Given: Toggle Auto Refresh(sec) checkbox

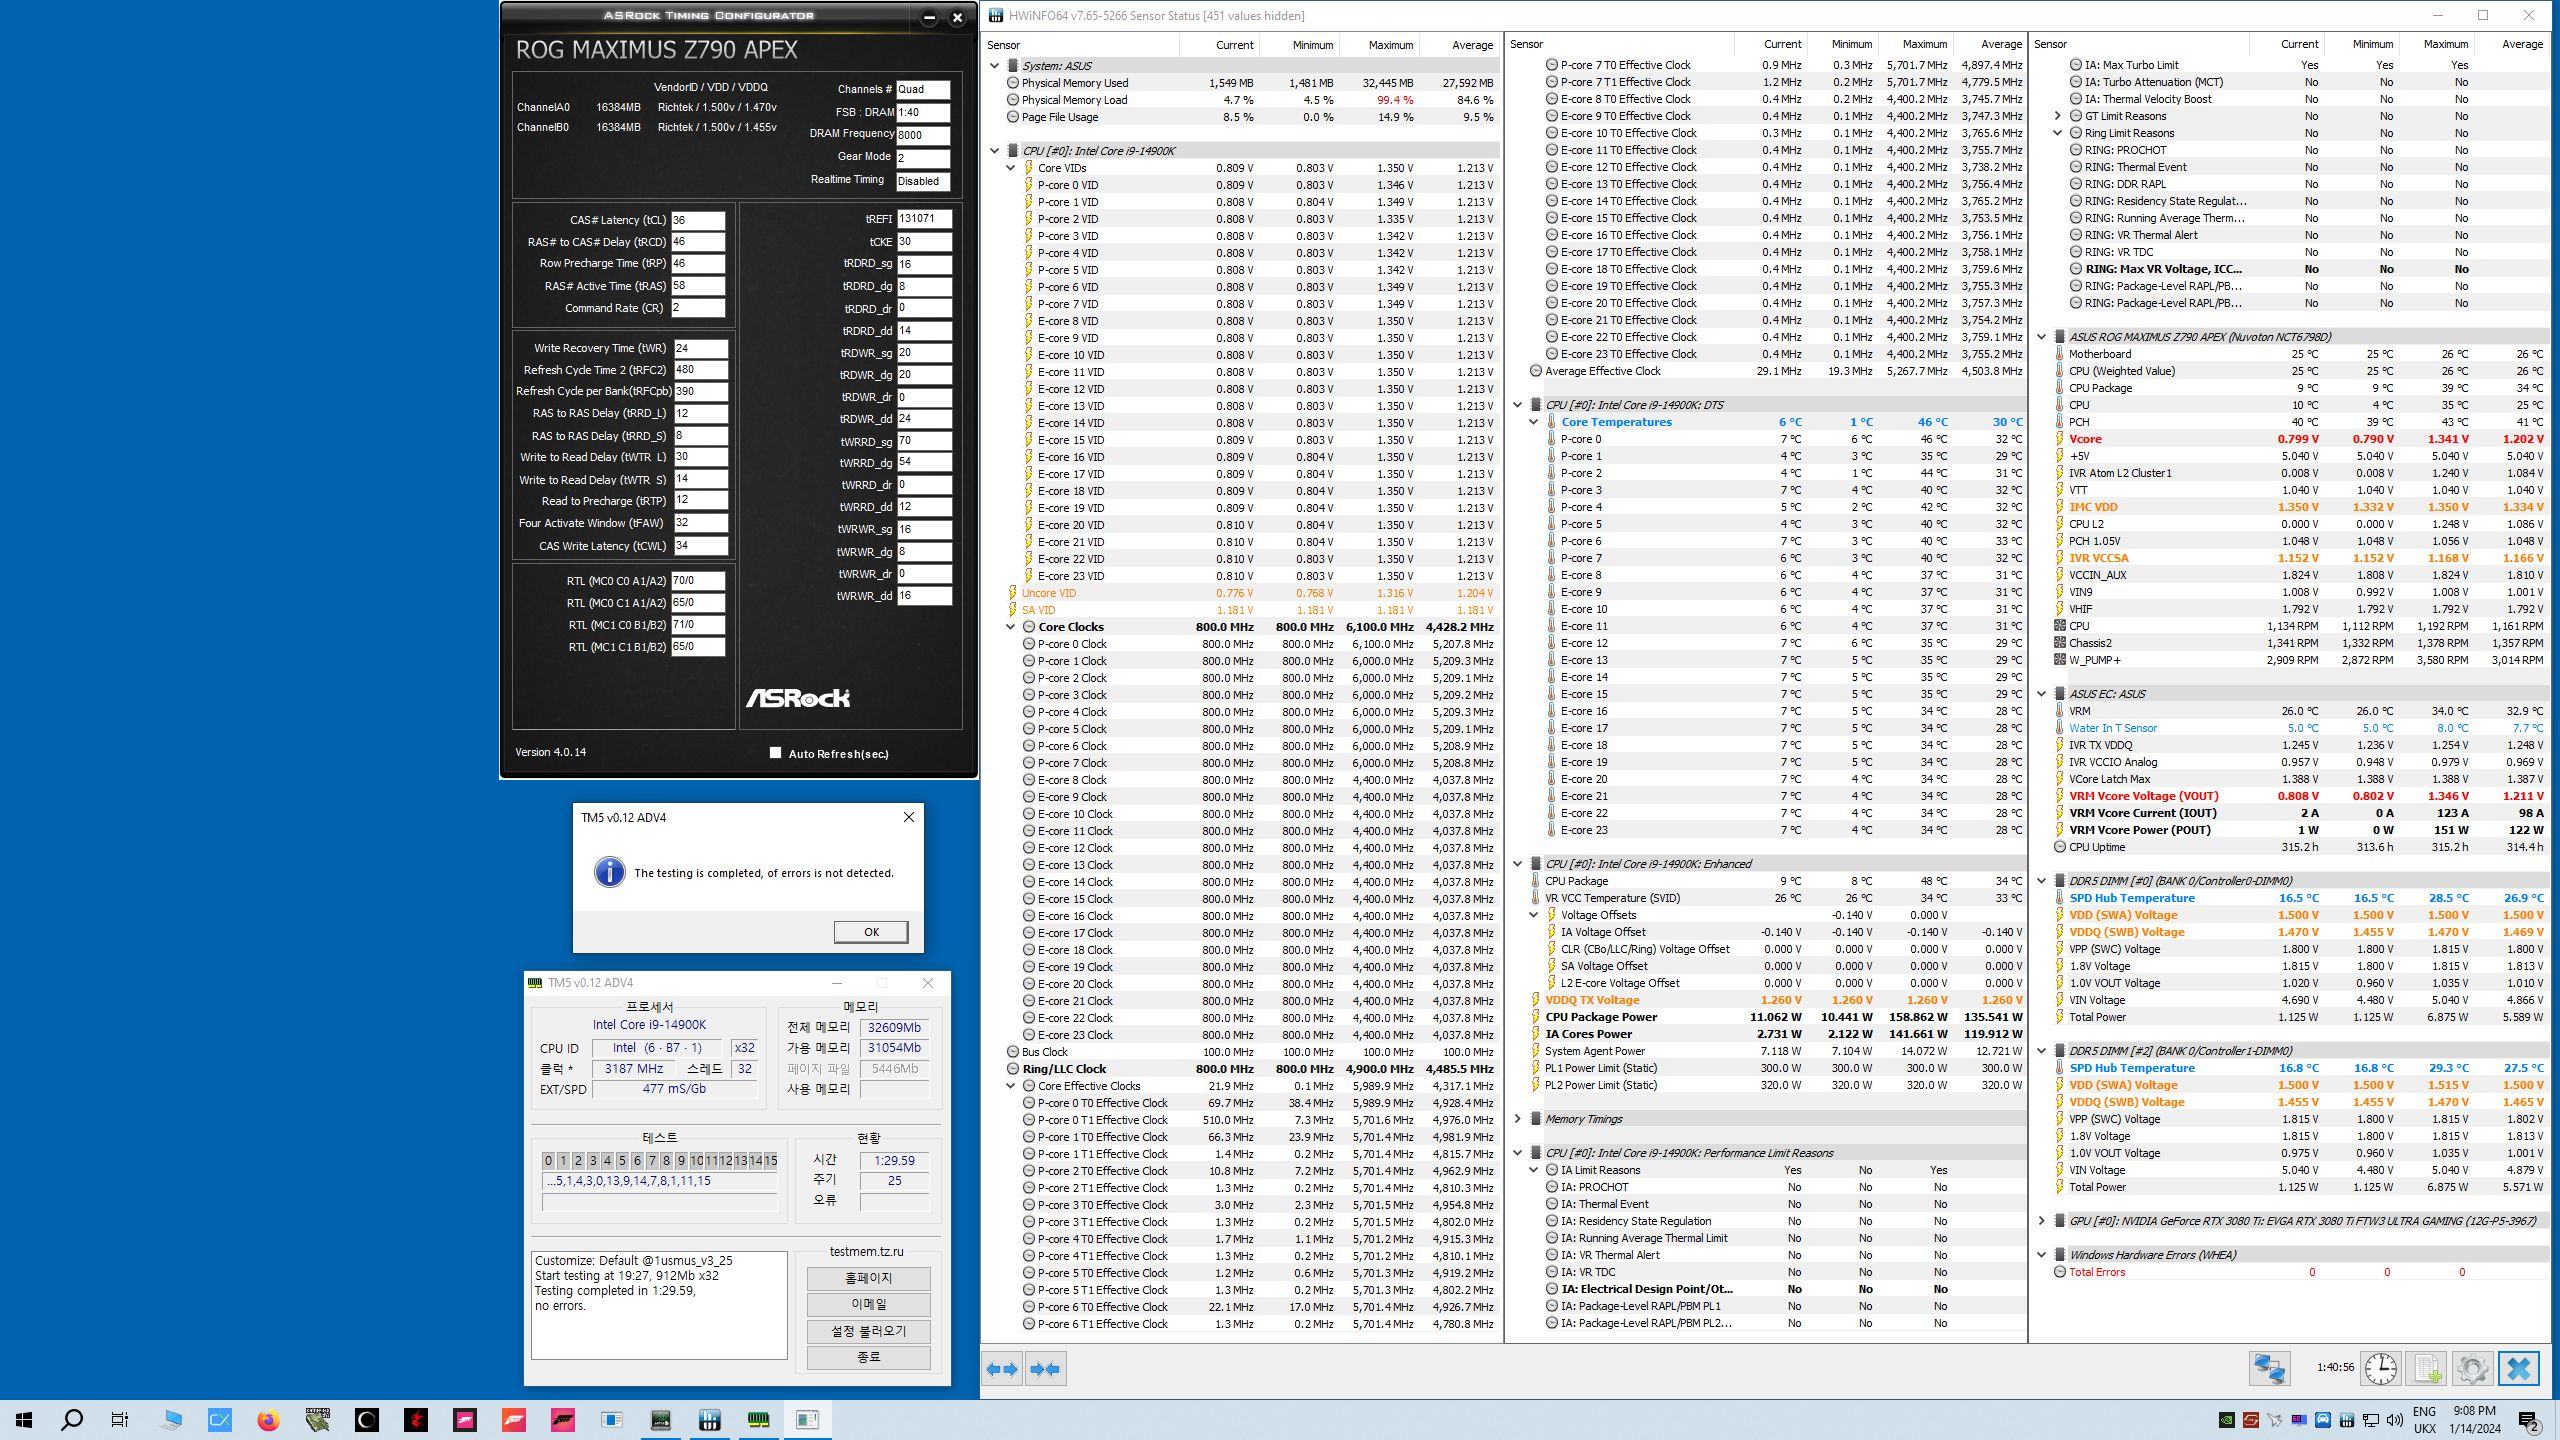Looking at the screenshot, I should [775, 753].
